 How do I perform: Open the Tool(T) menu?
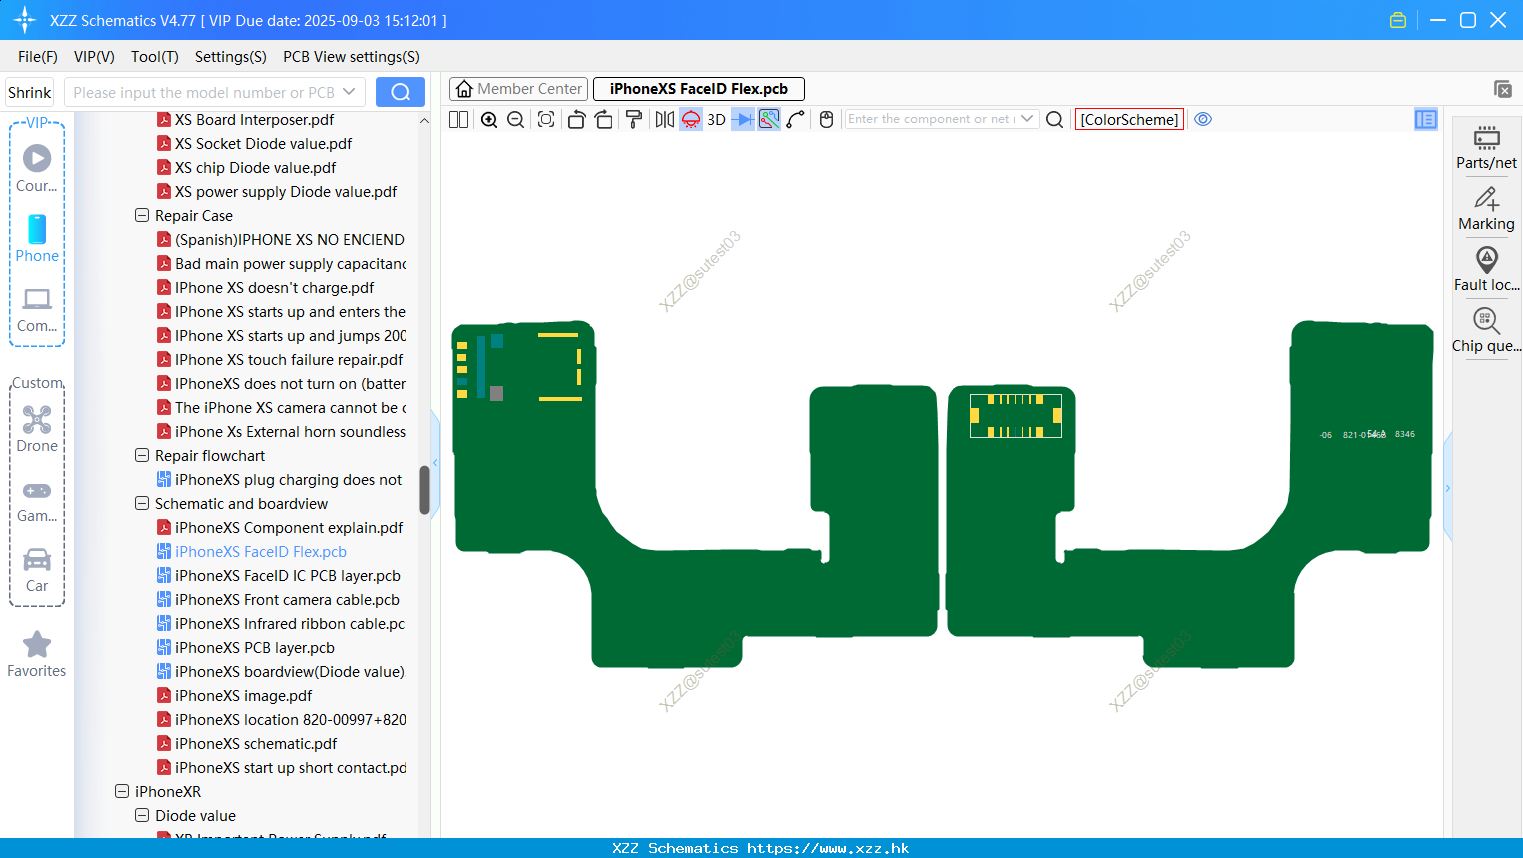pos(155,56)
